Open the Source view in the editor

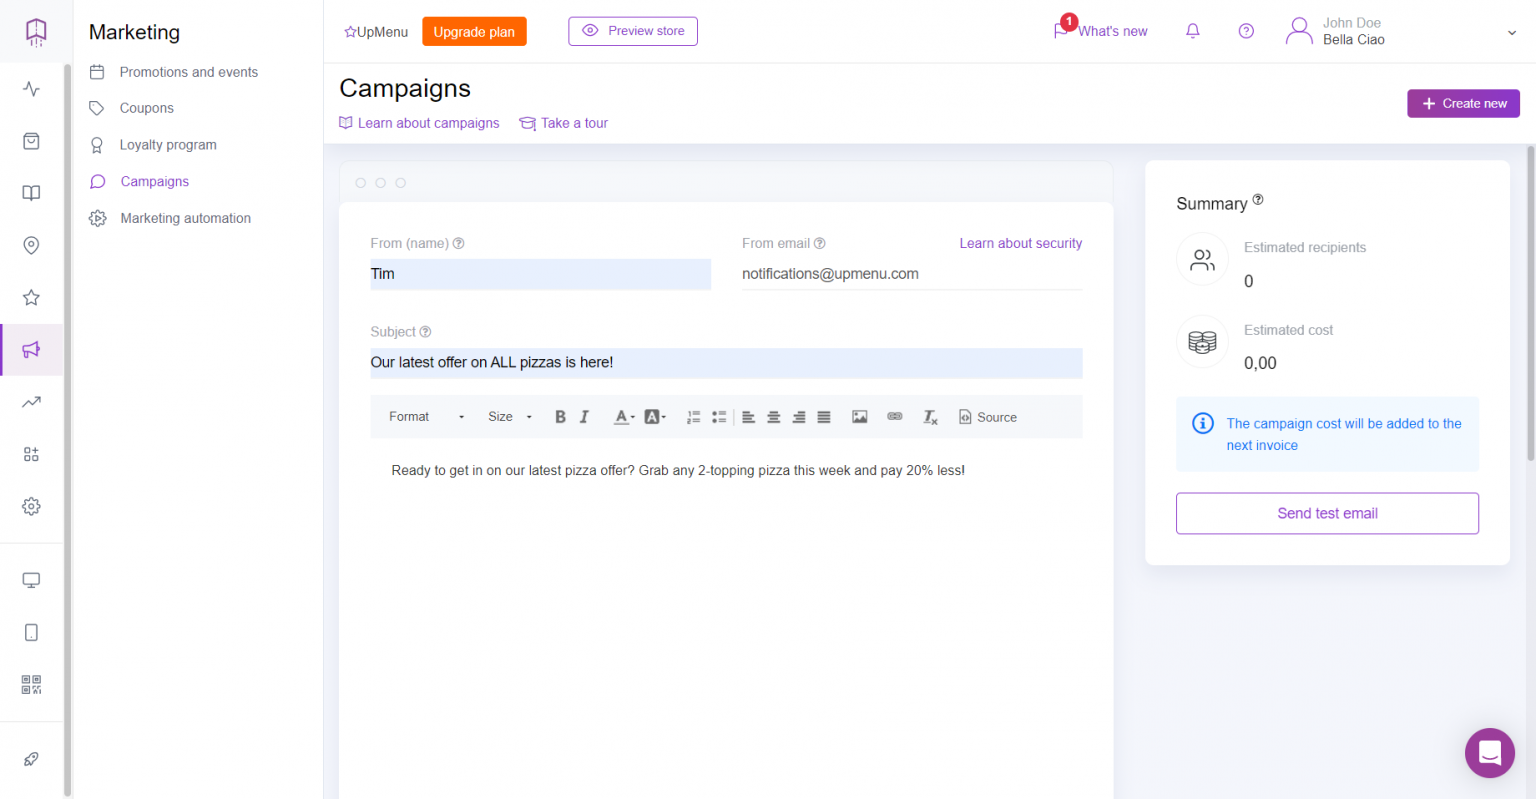pos(987,416)
